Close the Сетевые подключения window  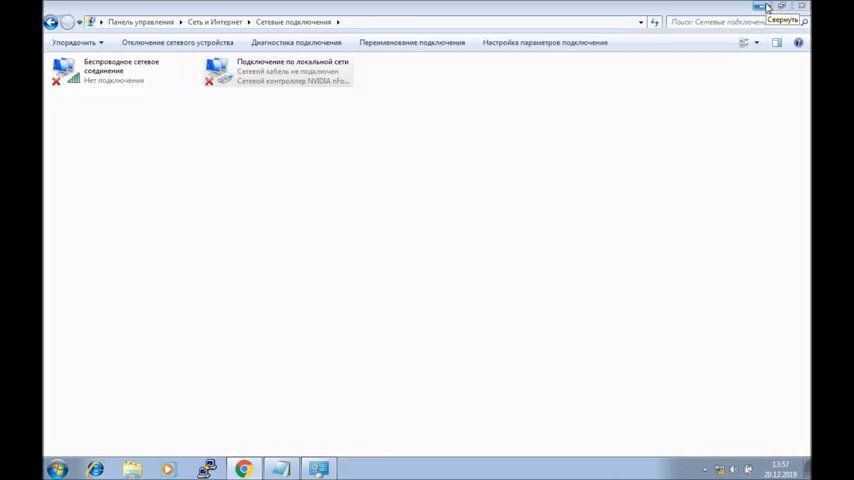(802, 6)
